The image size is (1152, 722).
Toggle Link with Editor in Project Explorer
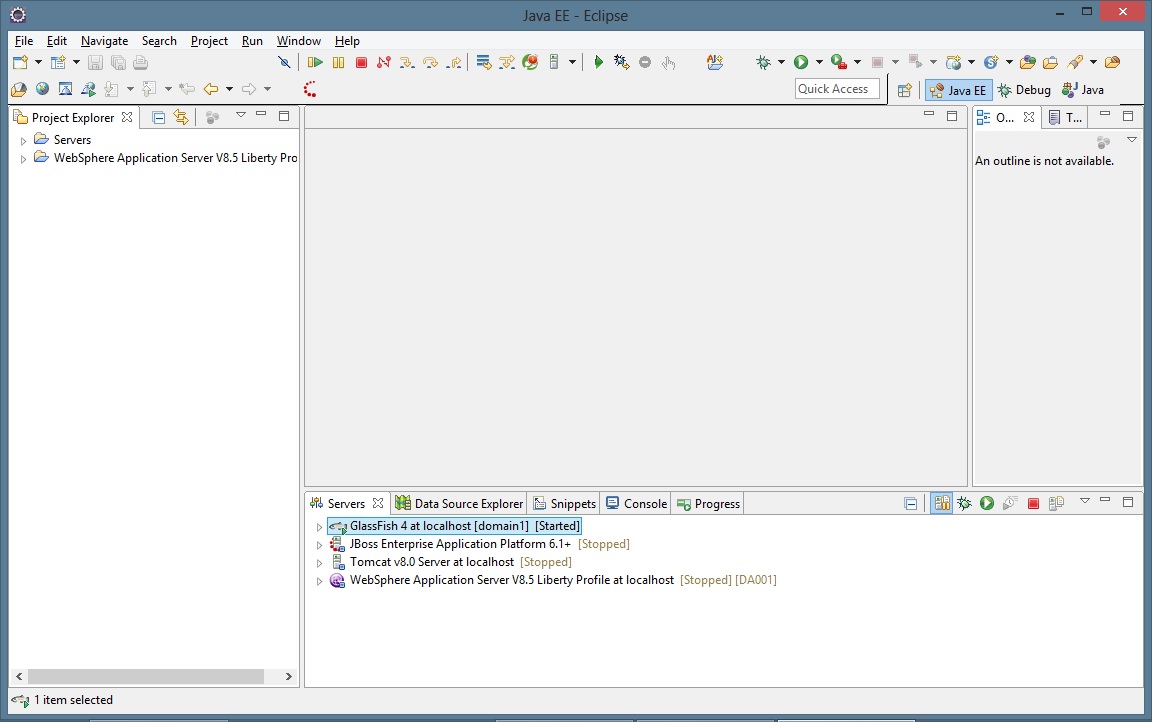point(181,117)
